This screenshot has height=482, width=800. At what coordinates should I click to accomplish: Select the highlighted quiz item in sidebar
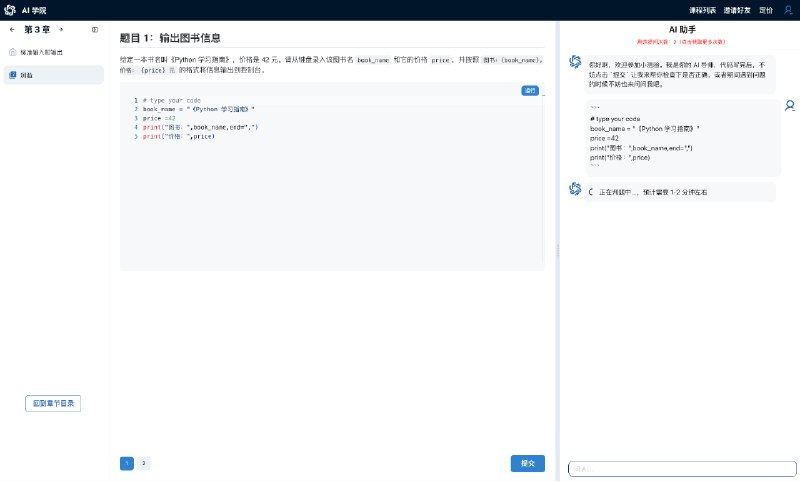pyautogui.click(x=54, y=75)
